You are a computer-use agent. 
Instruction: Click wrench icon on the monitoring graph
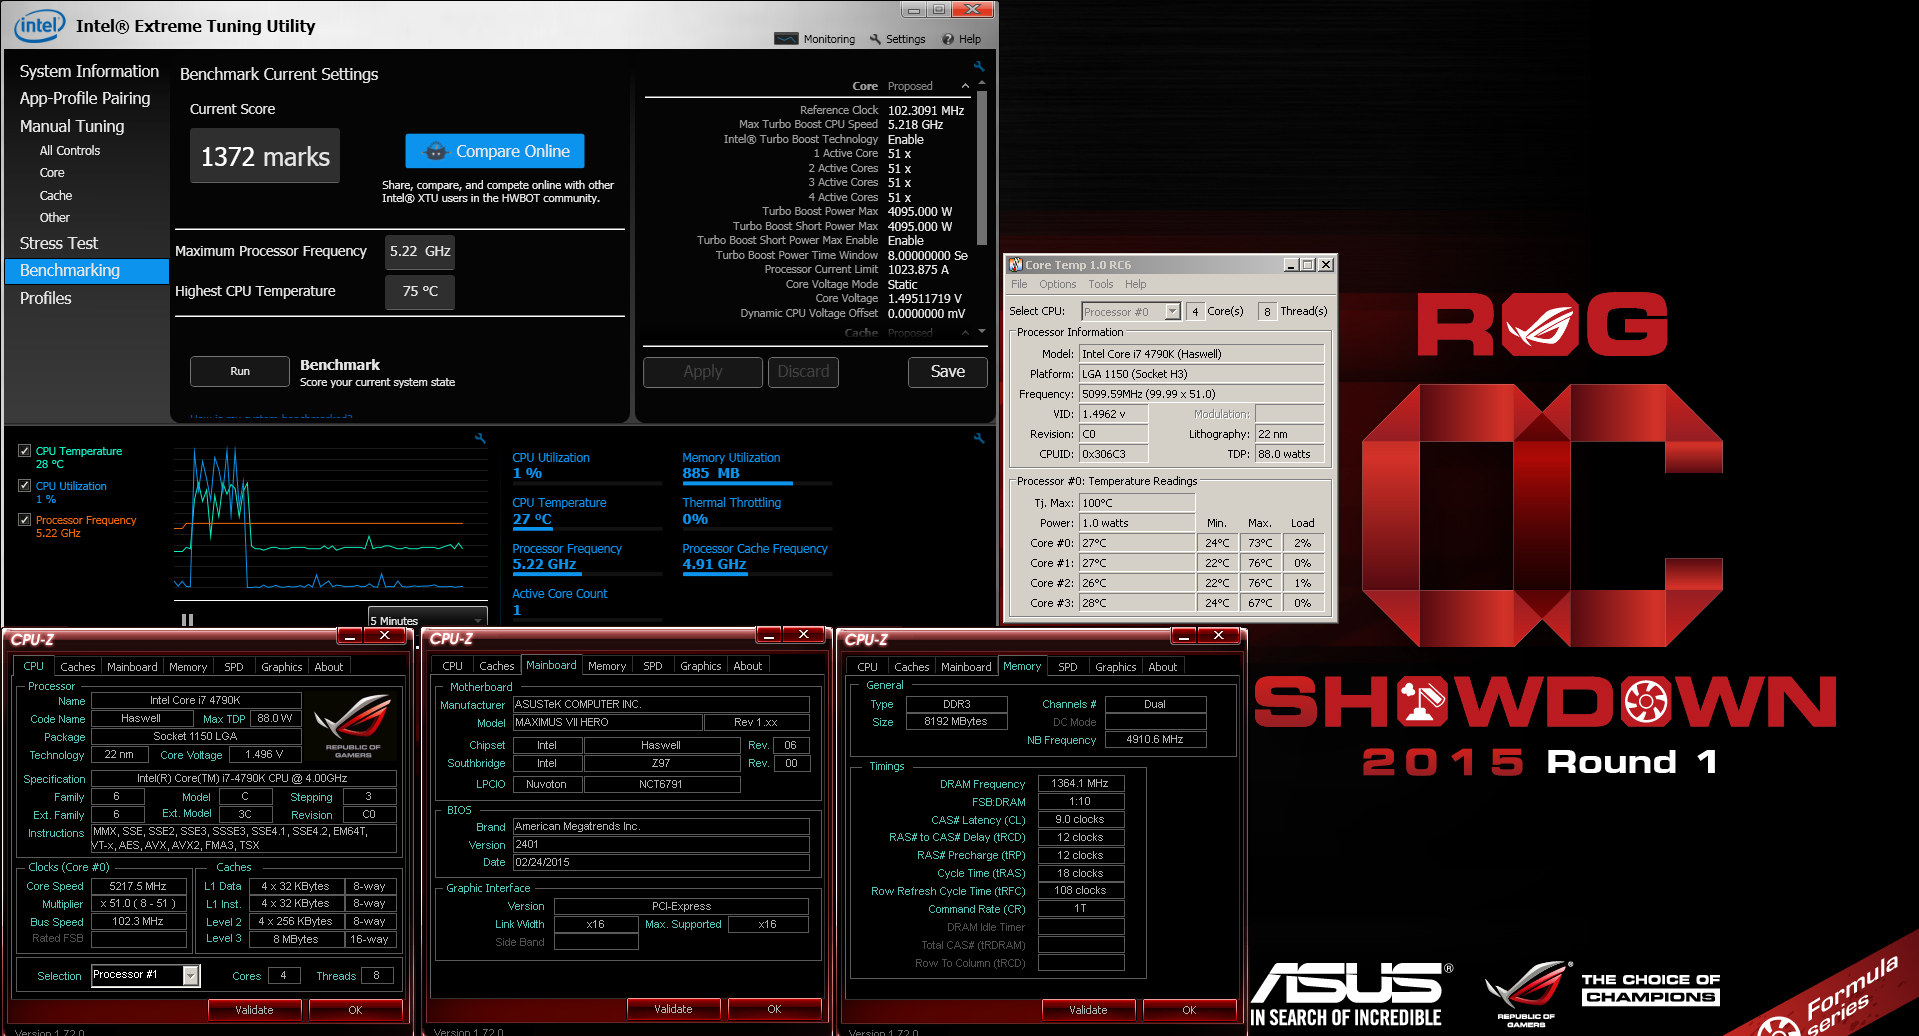(480, 438)
